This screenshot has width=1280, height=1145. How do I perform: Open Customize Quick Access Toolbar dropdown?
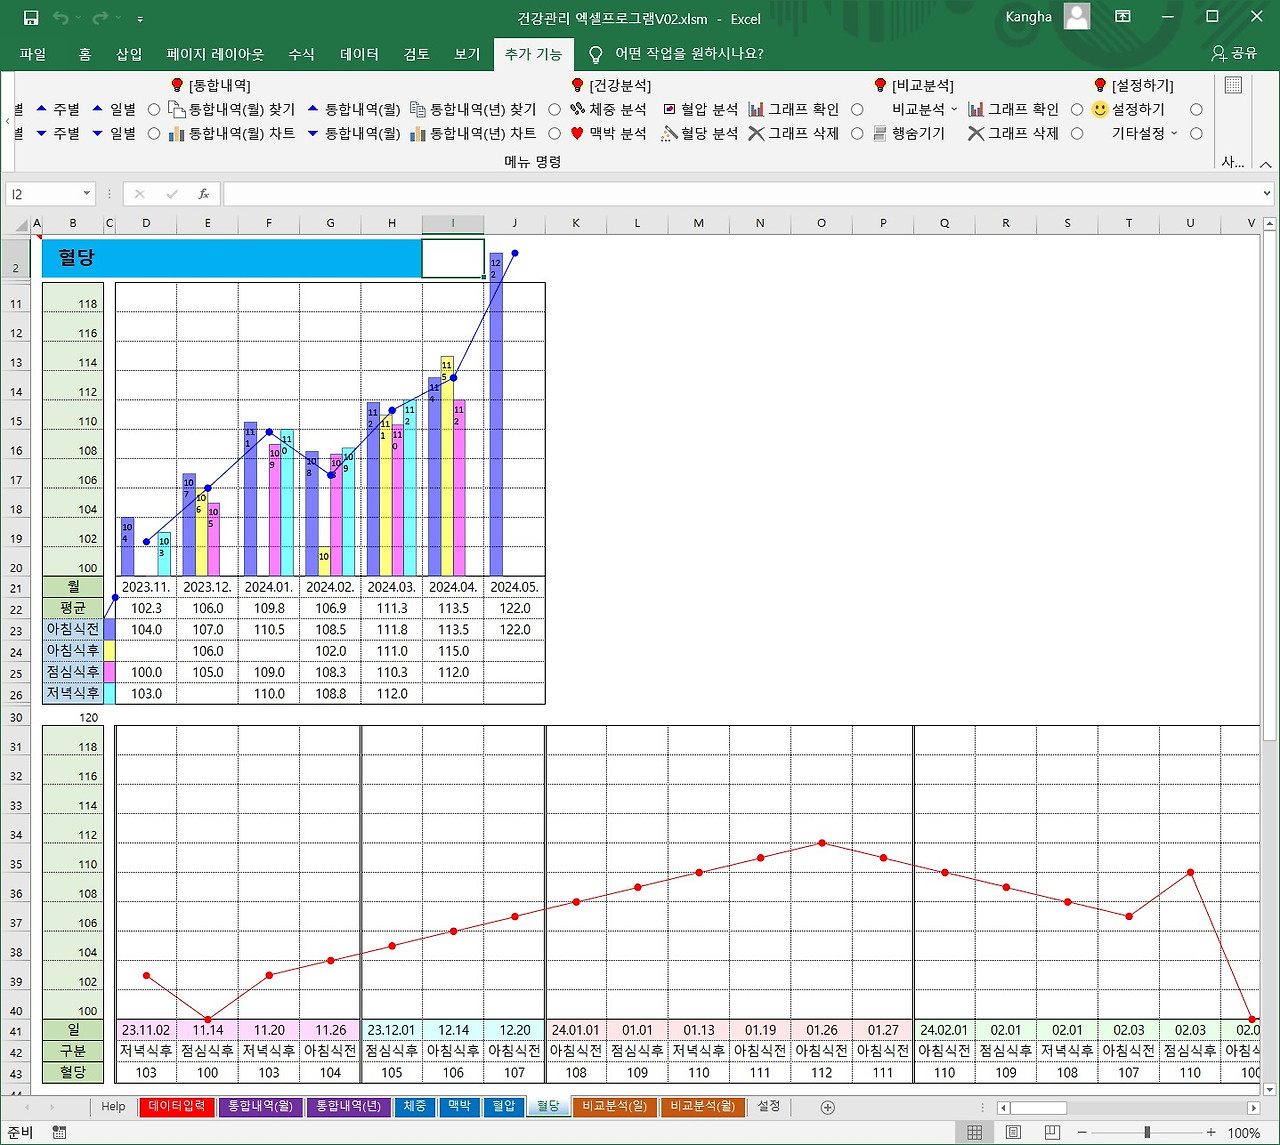tap(140, 19)
